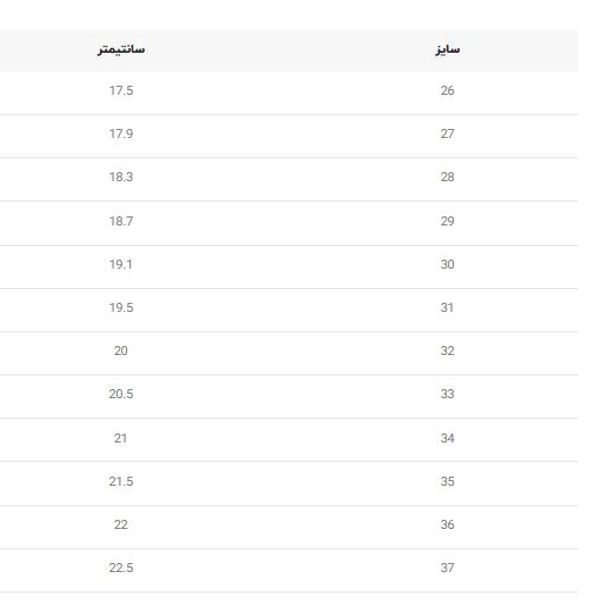
Task: Select size 27 cell
Action: tap(447, 134)
